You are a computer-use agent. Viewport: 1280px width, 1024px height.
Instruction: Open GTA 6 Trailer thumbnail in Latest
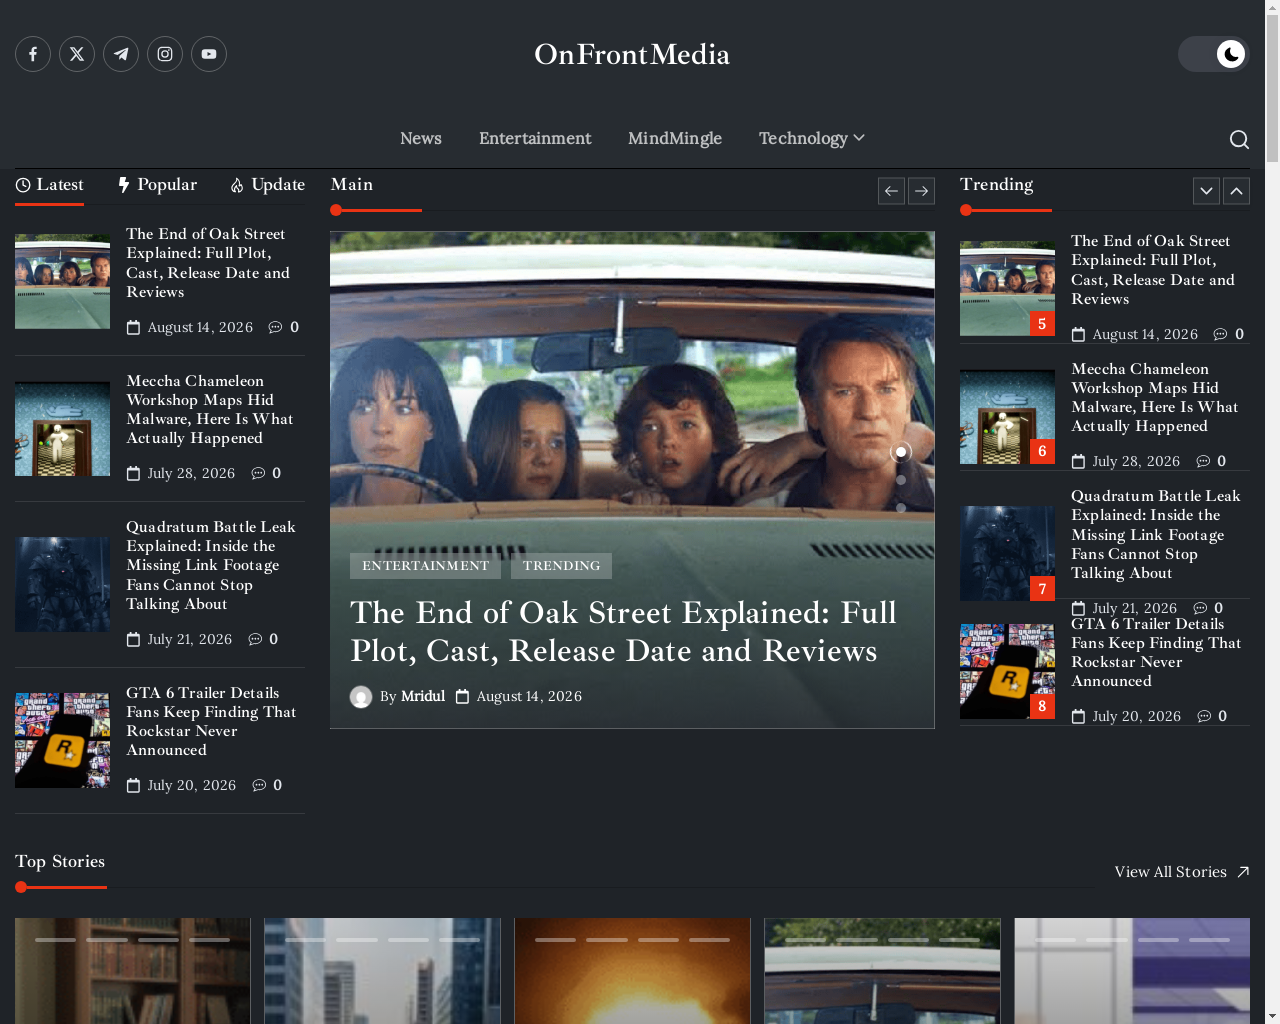[x=62, y=741]
